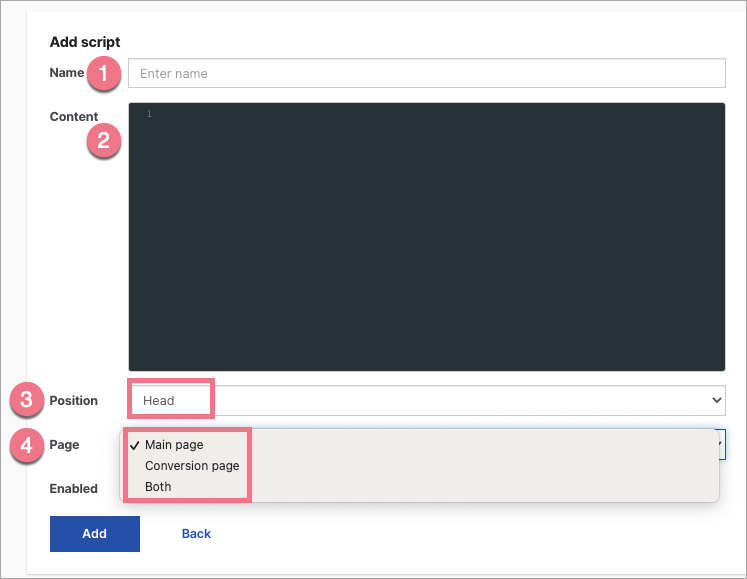Open the Position dropdown showing Head
Image resolution: width=747 pixels, height=579 pixels.
(x=426, y=400)
